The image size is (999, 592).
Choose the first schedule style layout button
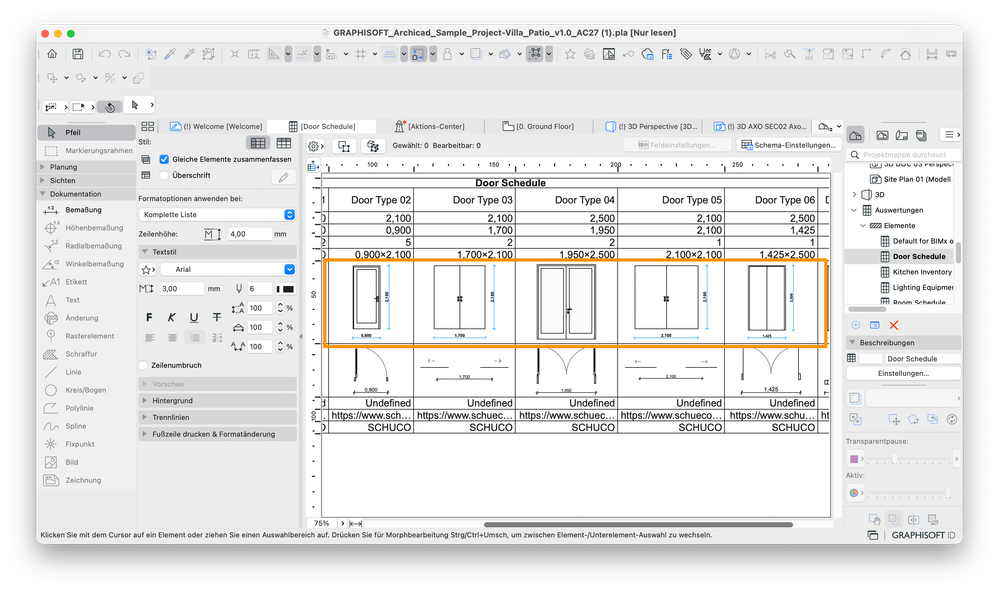258,143
